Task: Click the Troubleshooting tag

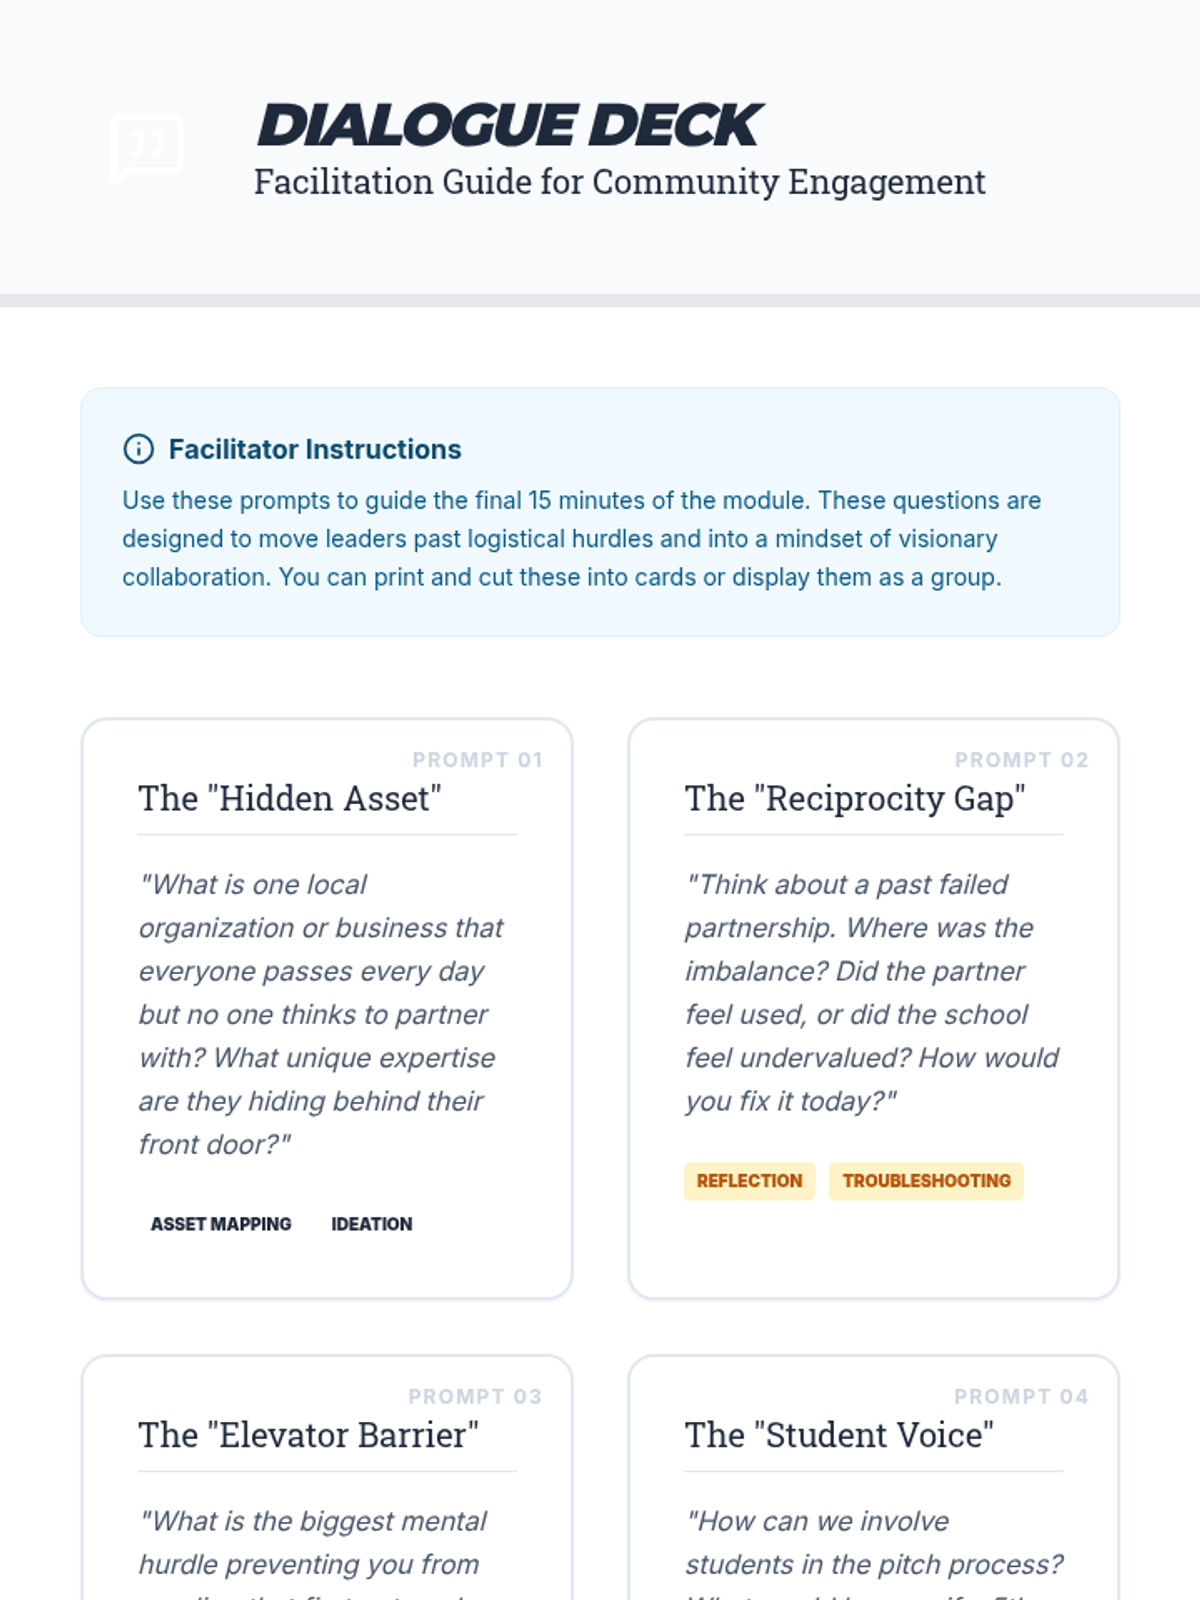Action: tap(926, 1181)
